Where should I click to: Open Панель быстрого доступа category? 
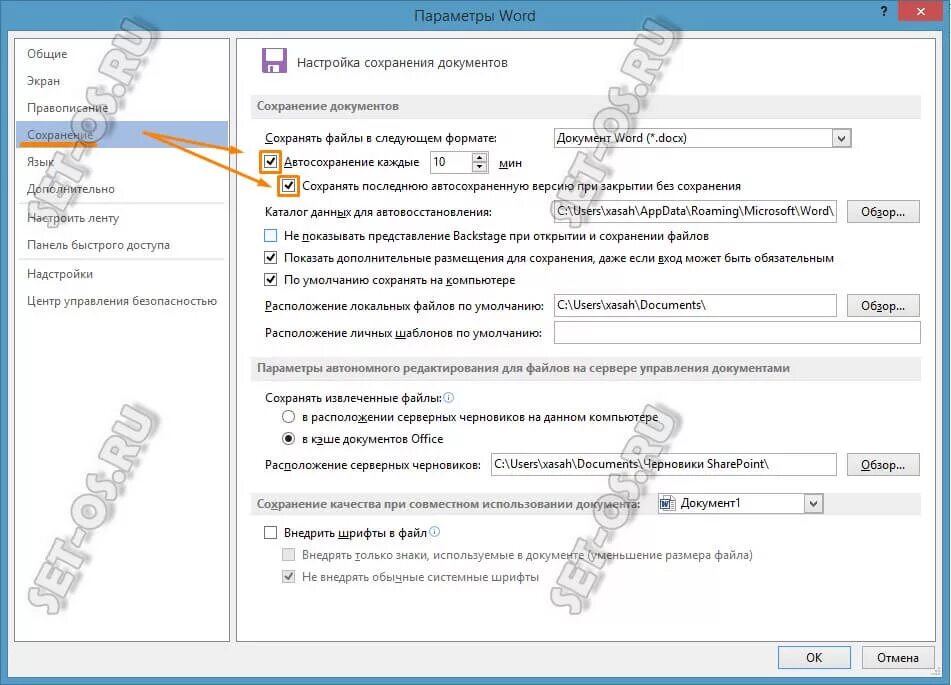pyautogui.click(x=121, y=245)
